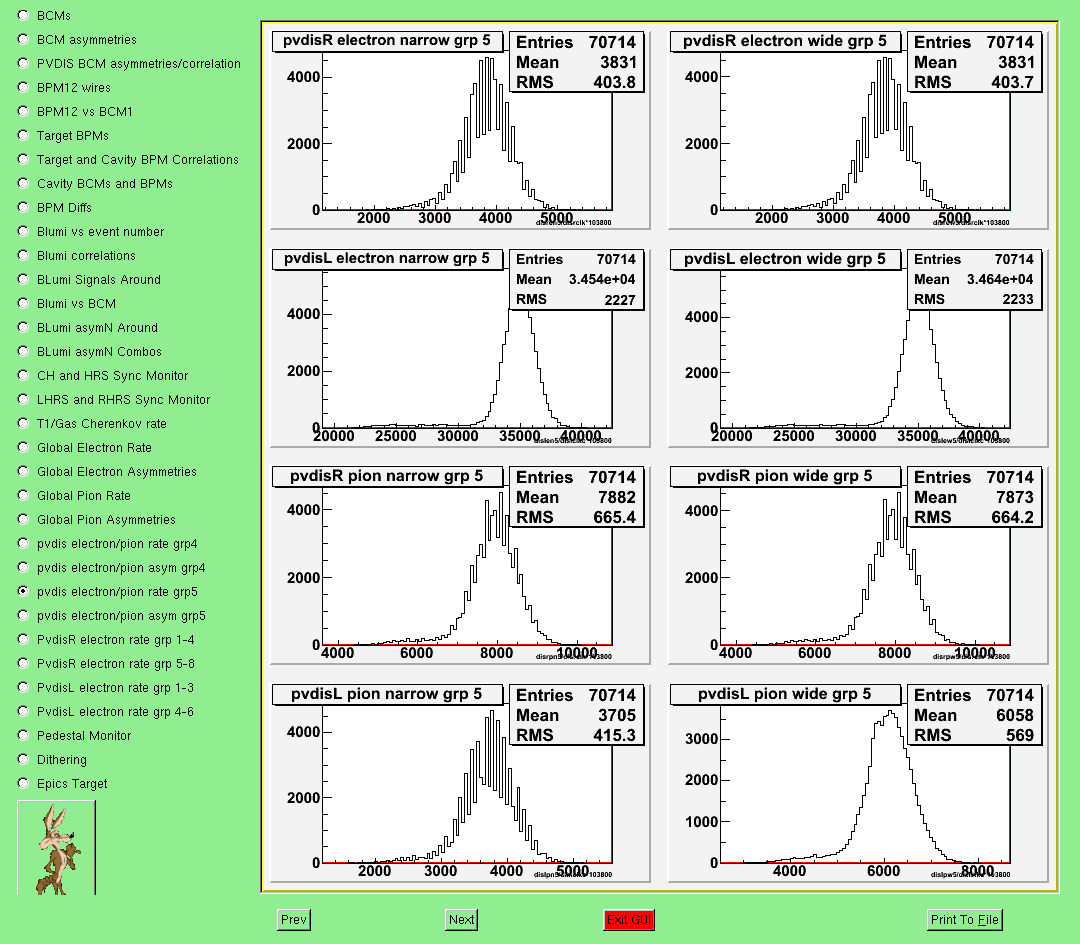
Task: Choose PvdisR electron rate grp 5-8
Action: coord(23,664)
